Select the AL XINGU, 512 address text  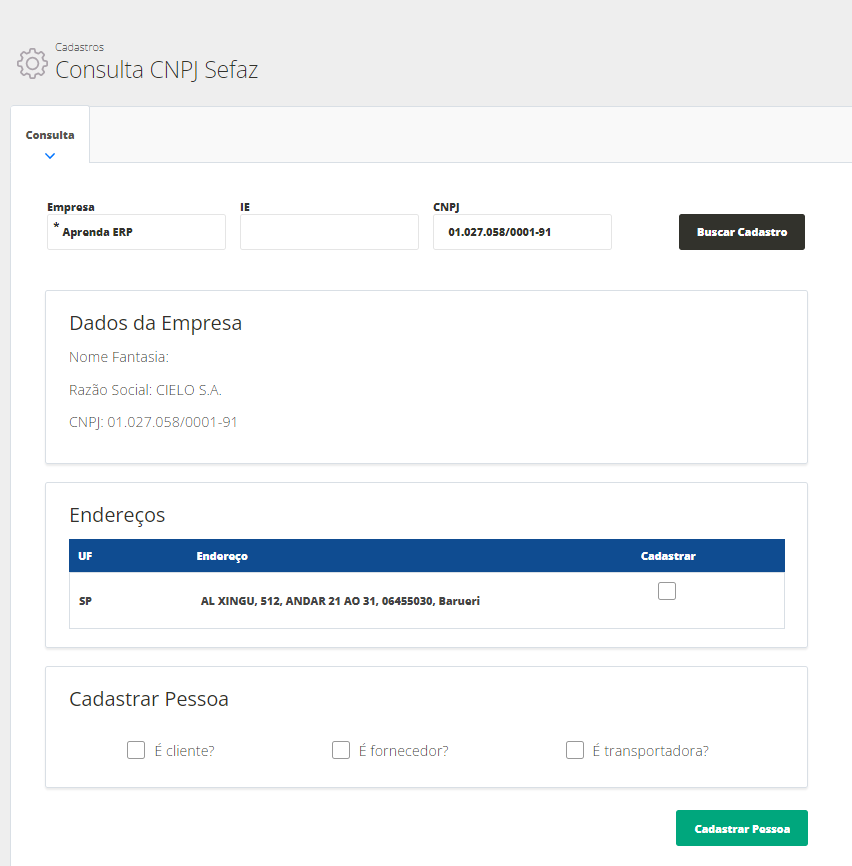(340, 602)
